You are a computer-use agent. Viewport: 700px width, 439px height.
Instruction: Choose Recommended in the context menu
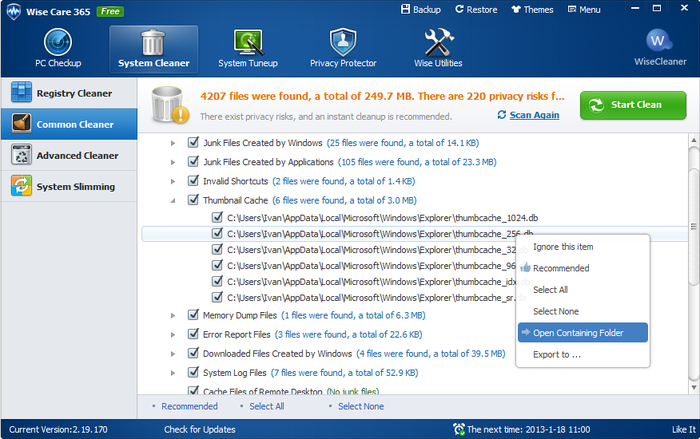(583, 268)
